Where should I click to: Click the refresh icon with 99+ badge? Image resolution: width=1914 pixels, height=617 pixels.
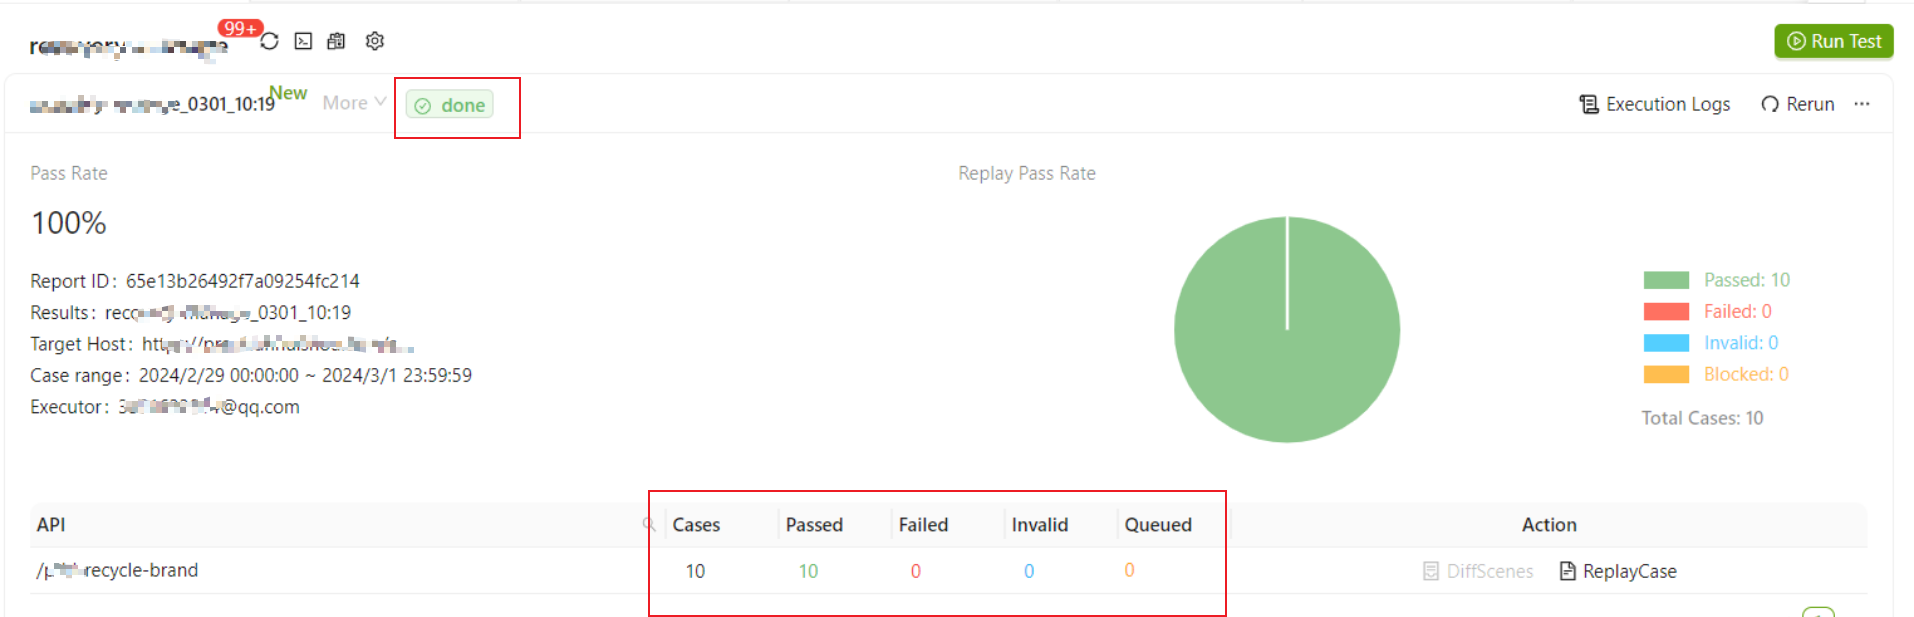269,41
